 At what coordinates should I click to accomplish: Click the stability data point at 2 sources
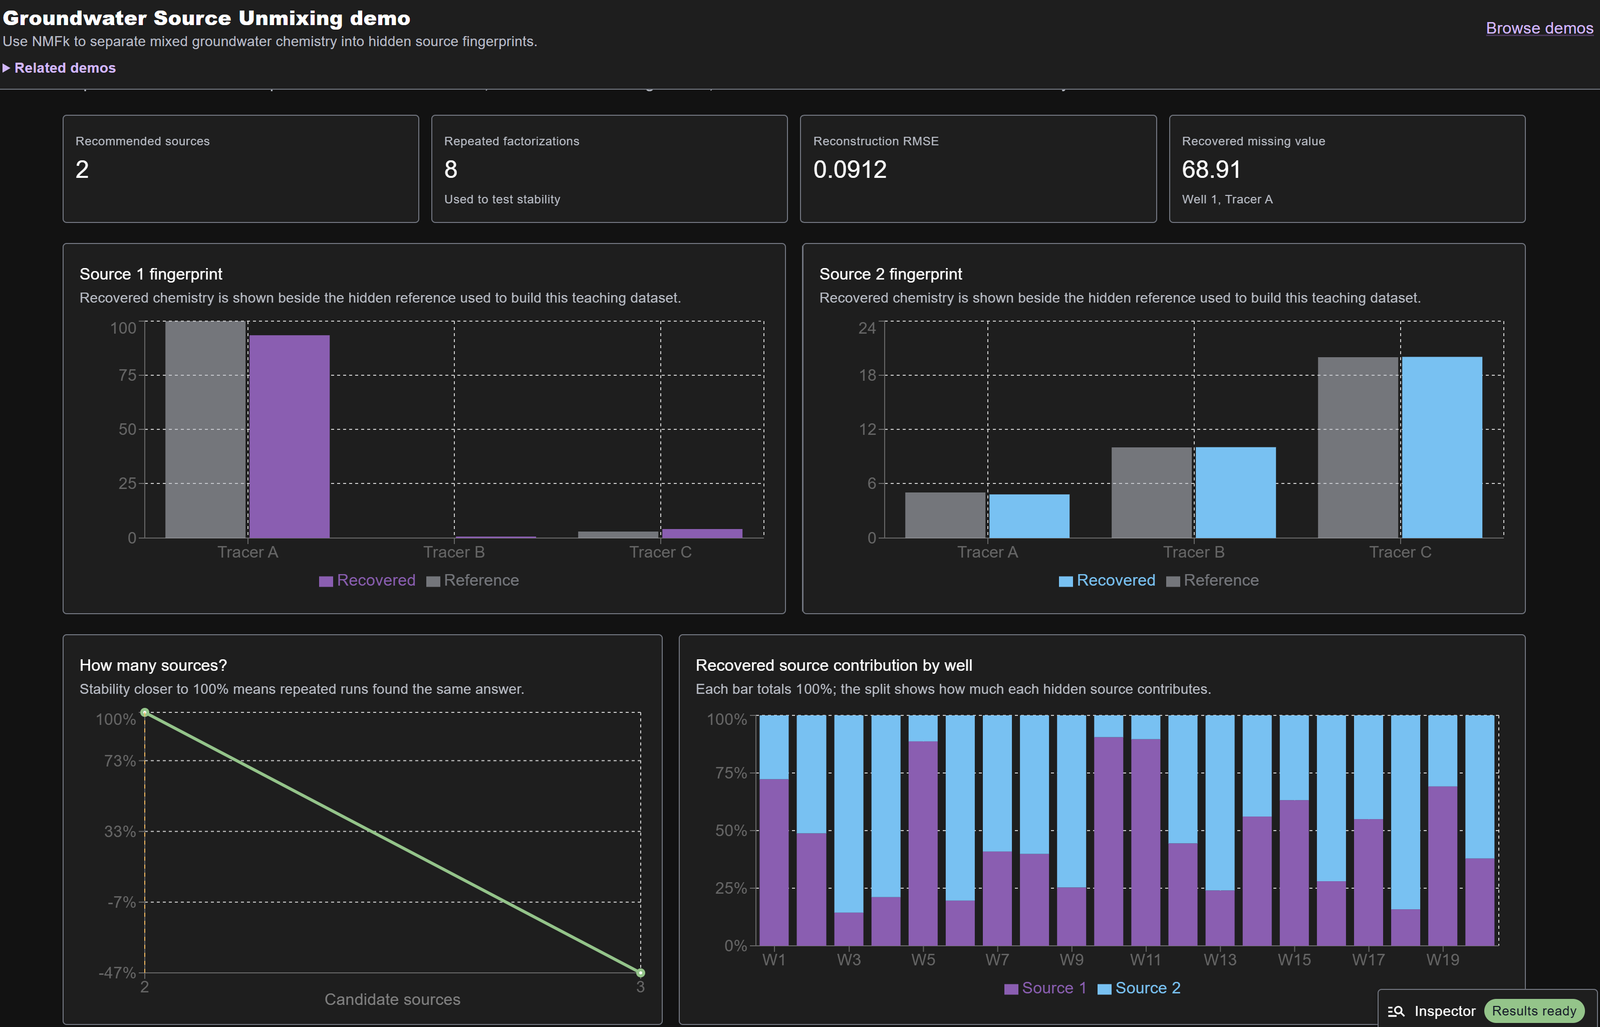(x=145, y=713)
